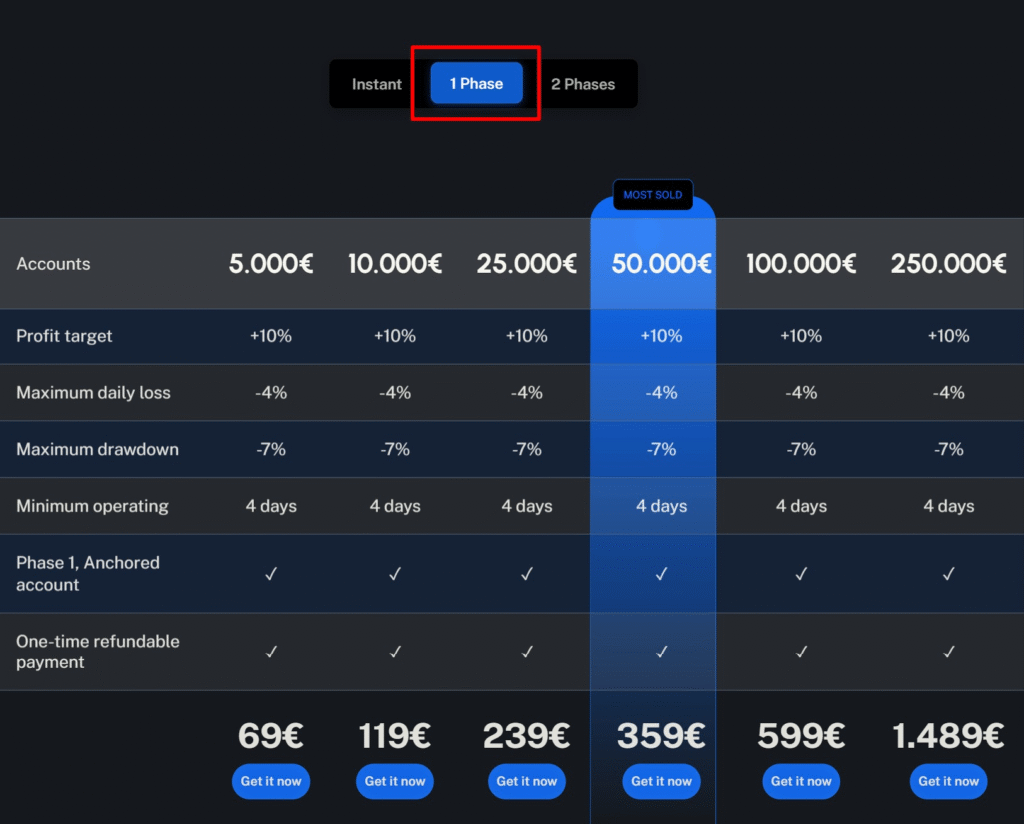
Task: Select the 25.000€ account column header
Action: tap(527, 264)
